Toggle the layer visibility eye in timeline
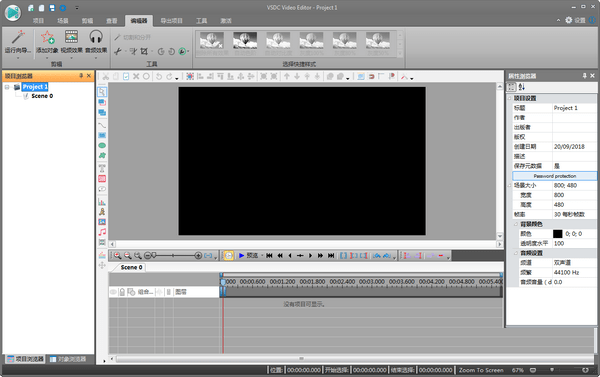The image size is (600, 377). [113, 292]
